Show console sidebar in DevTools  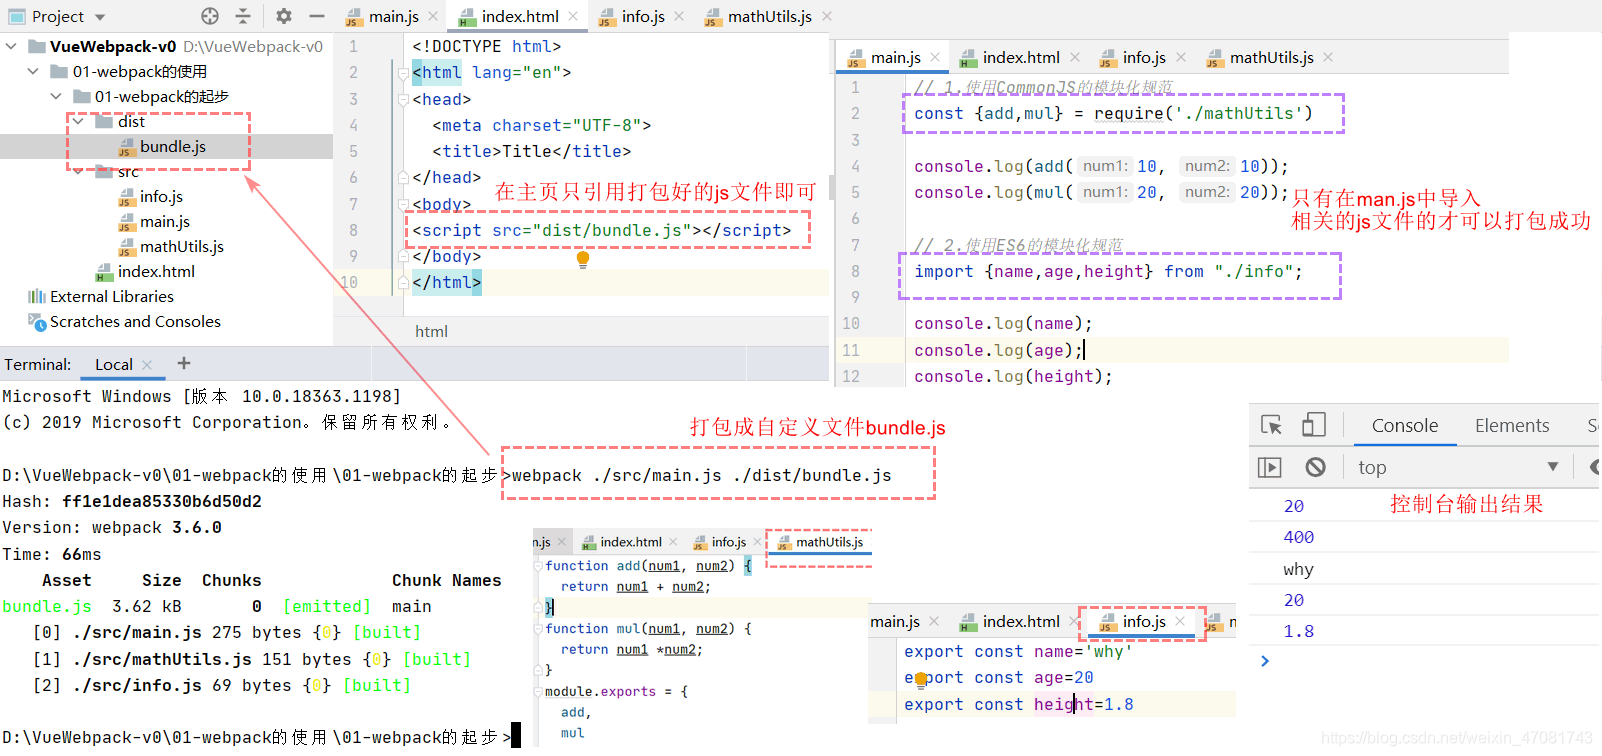pos(1269,467)
